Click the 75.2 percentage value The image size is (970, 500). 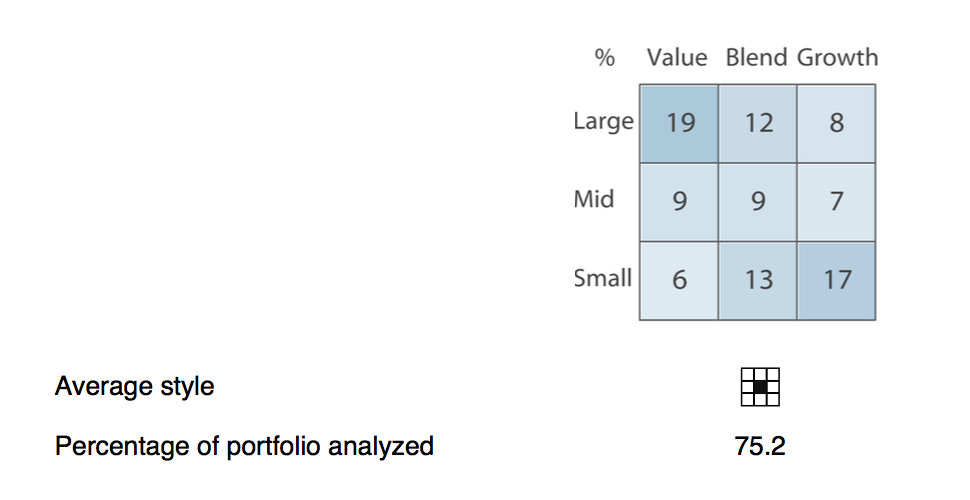tap(760, 446)
